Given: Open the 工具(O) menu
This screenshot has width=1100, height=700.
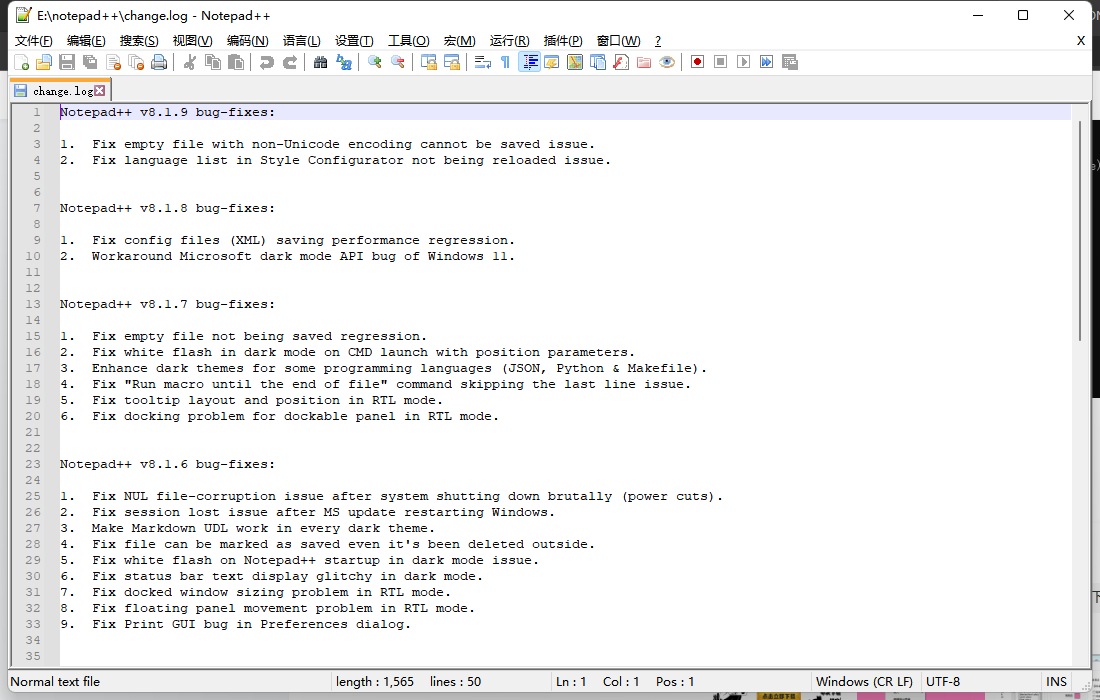Looking at the screenshot, I should pos(409,41).
